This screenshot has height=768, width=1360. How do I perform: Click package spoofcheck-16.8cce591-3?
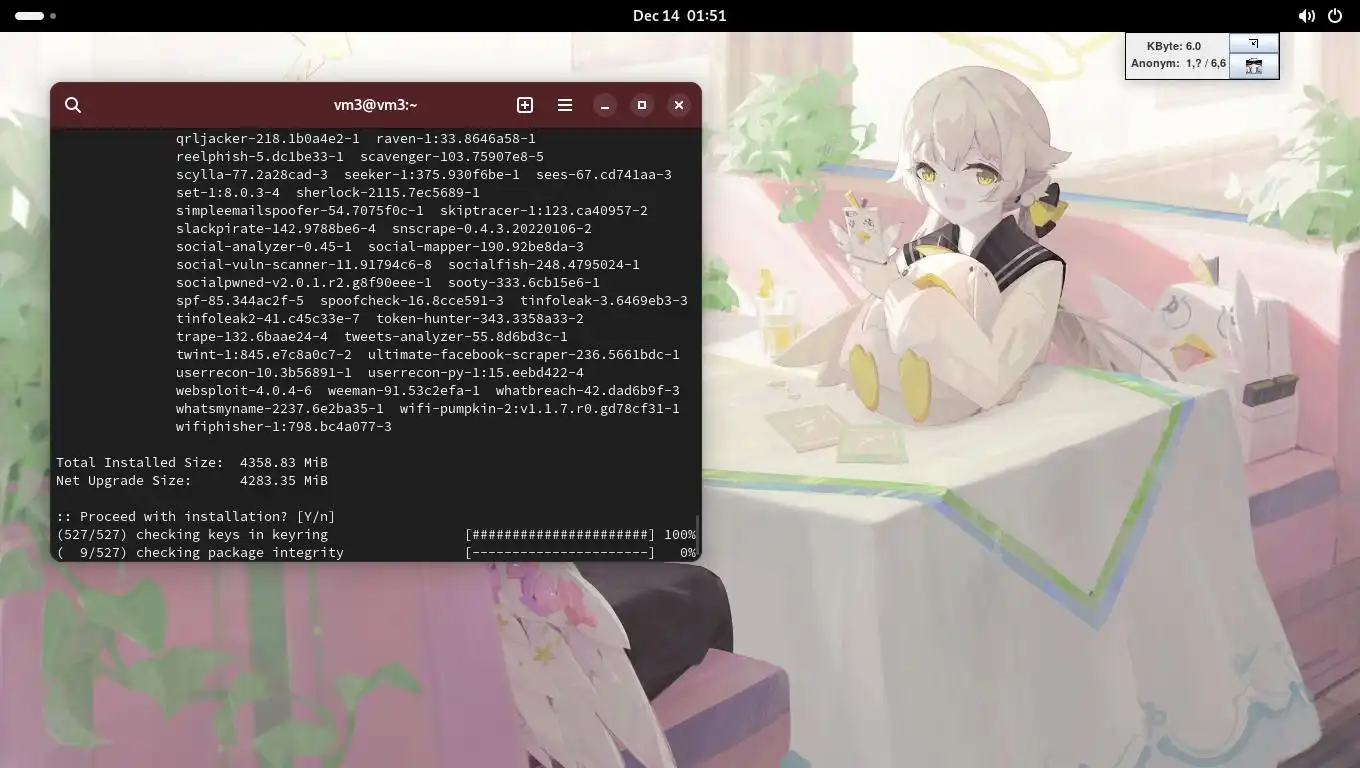click(412, 301)
